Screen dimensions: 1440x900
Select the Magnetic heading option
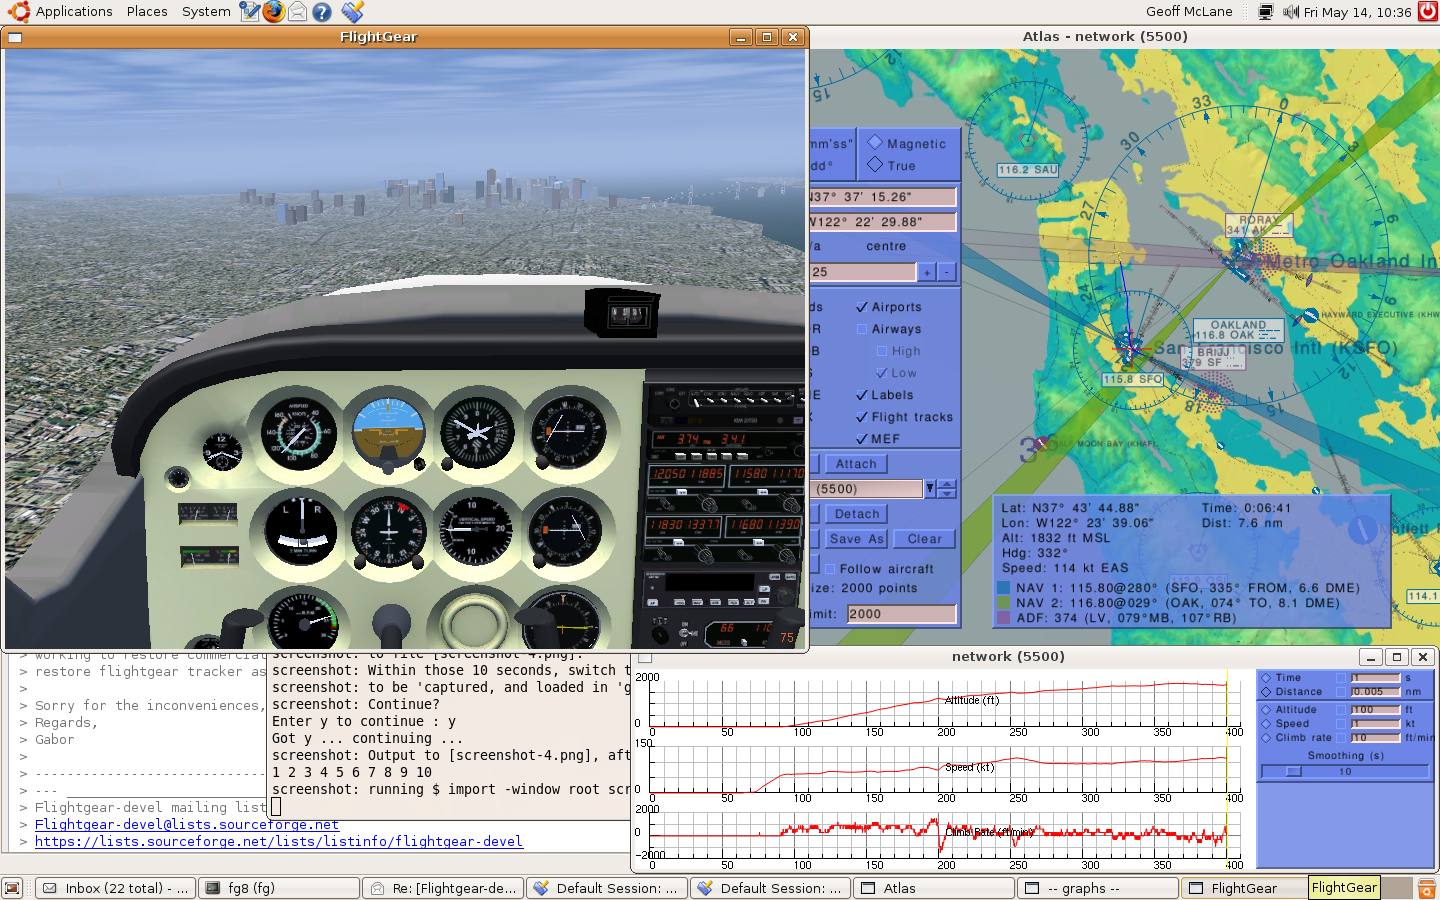point(875,143)
